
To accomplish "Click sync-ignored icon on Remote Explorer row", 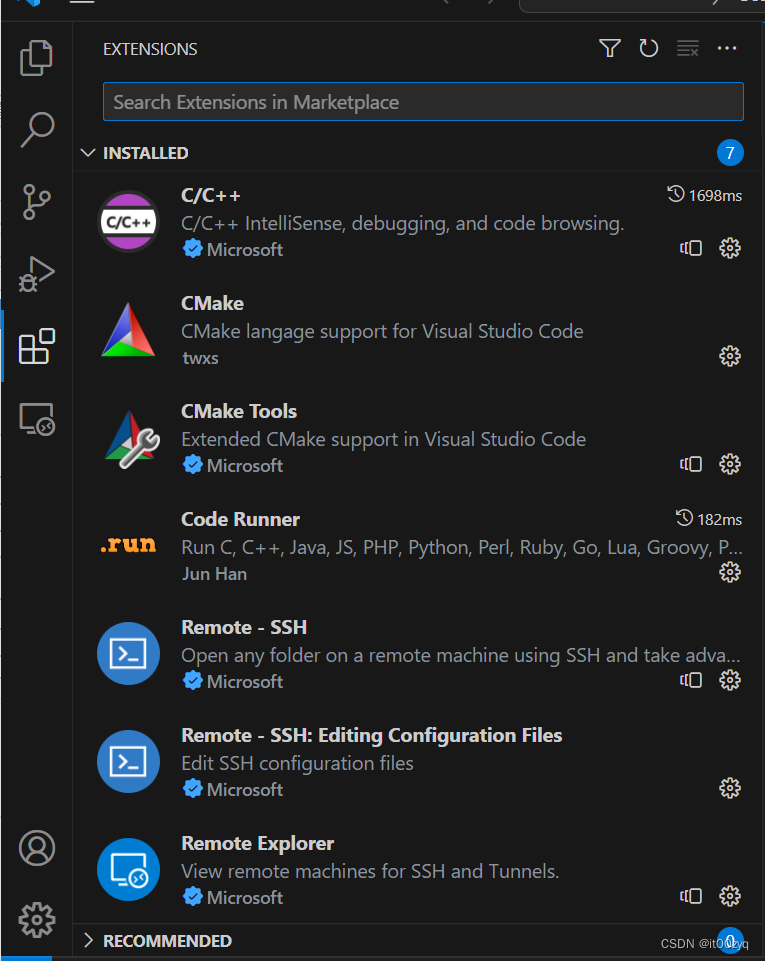I will [x=691, y=896].
